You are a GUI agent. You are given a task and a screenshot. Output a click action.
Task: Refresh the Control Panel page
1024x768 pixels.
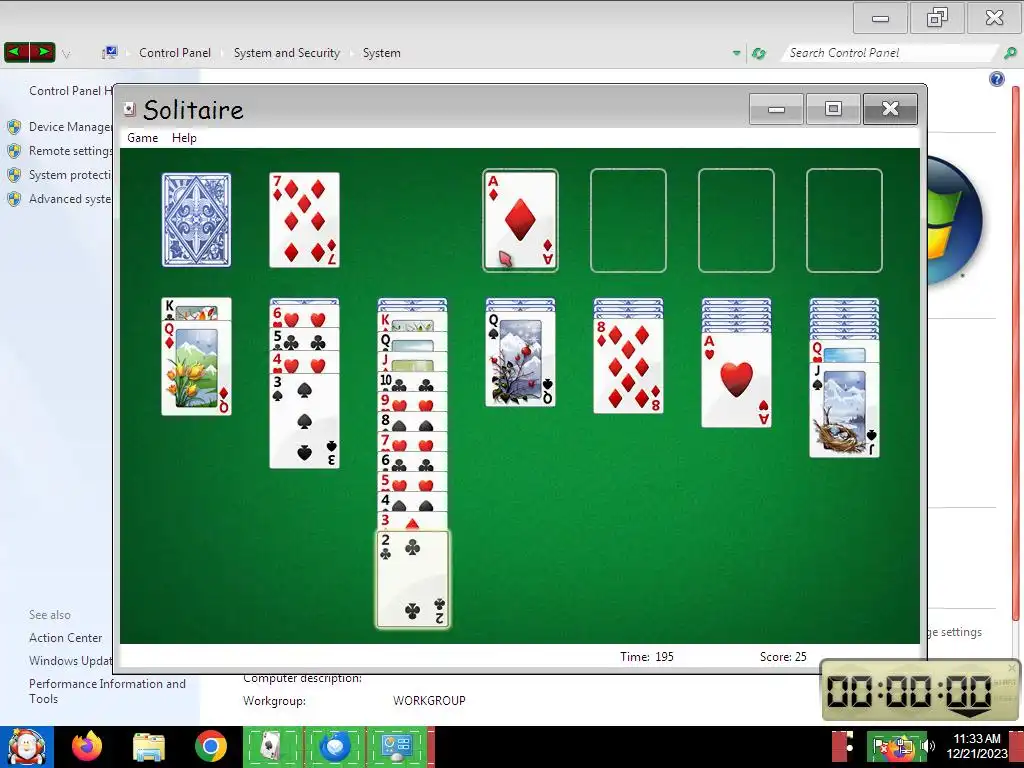759,53
